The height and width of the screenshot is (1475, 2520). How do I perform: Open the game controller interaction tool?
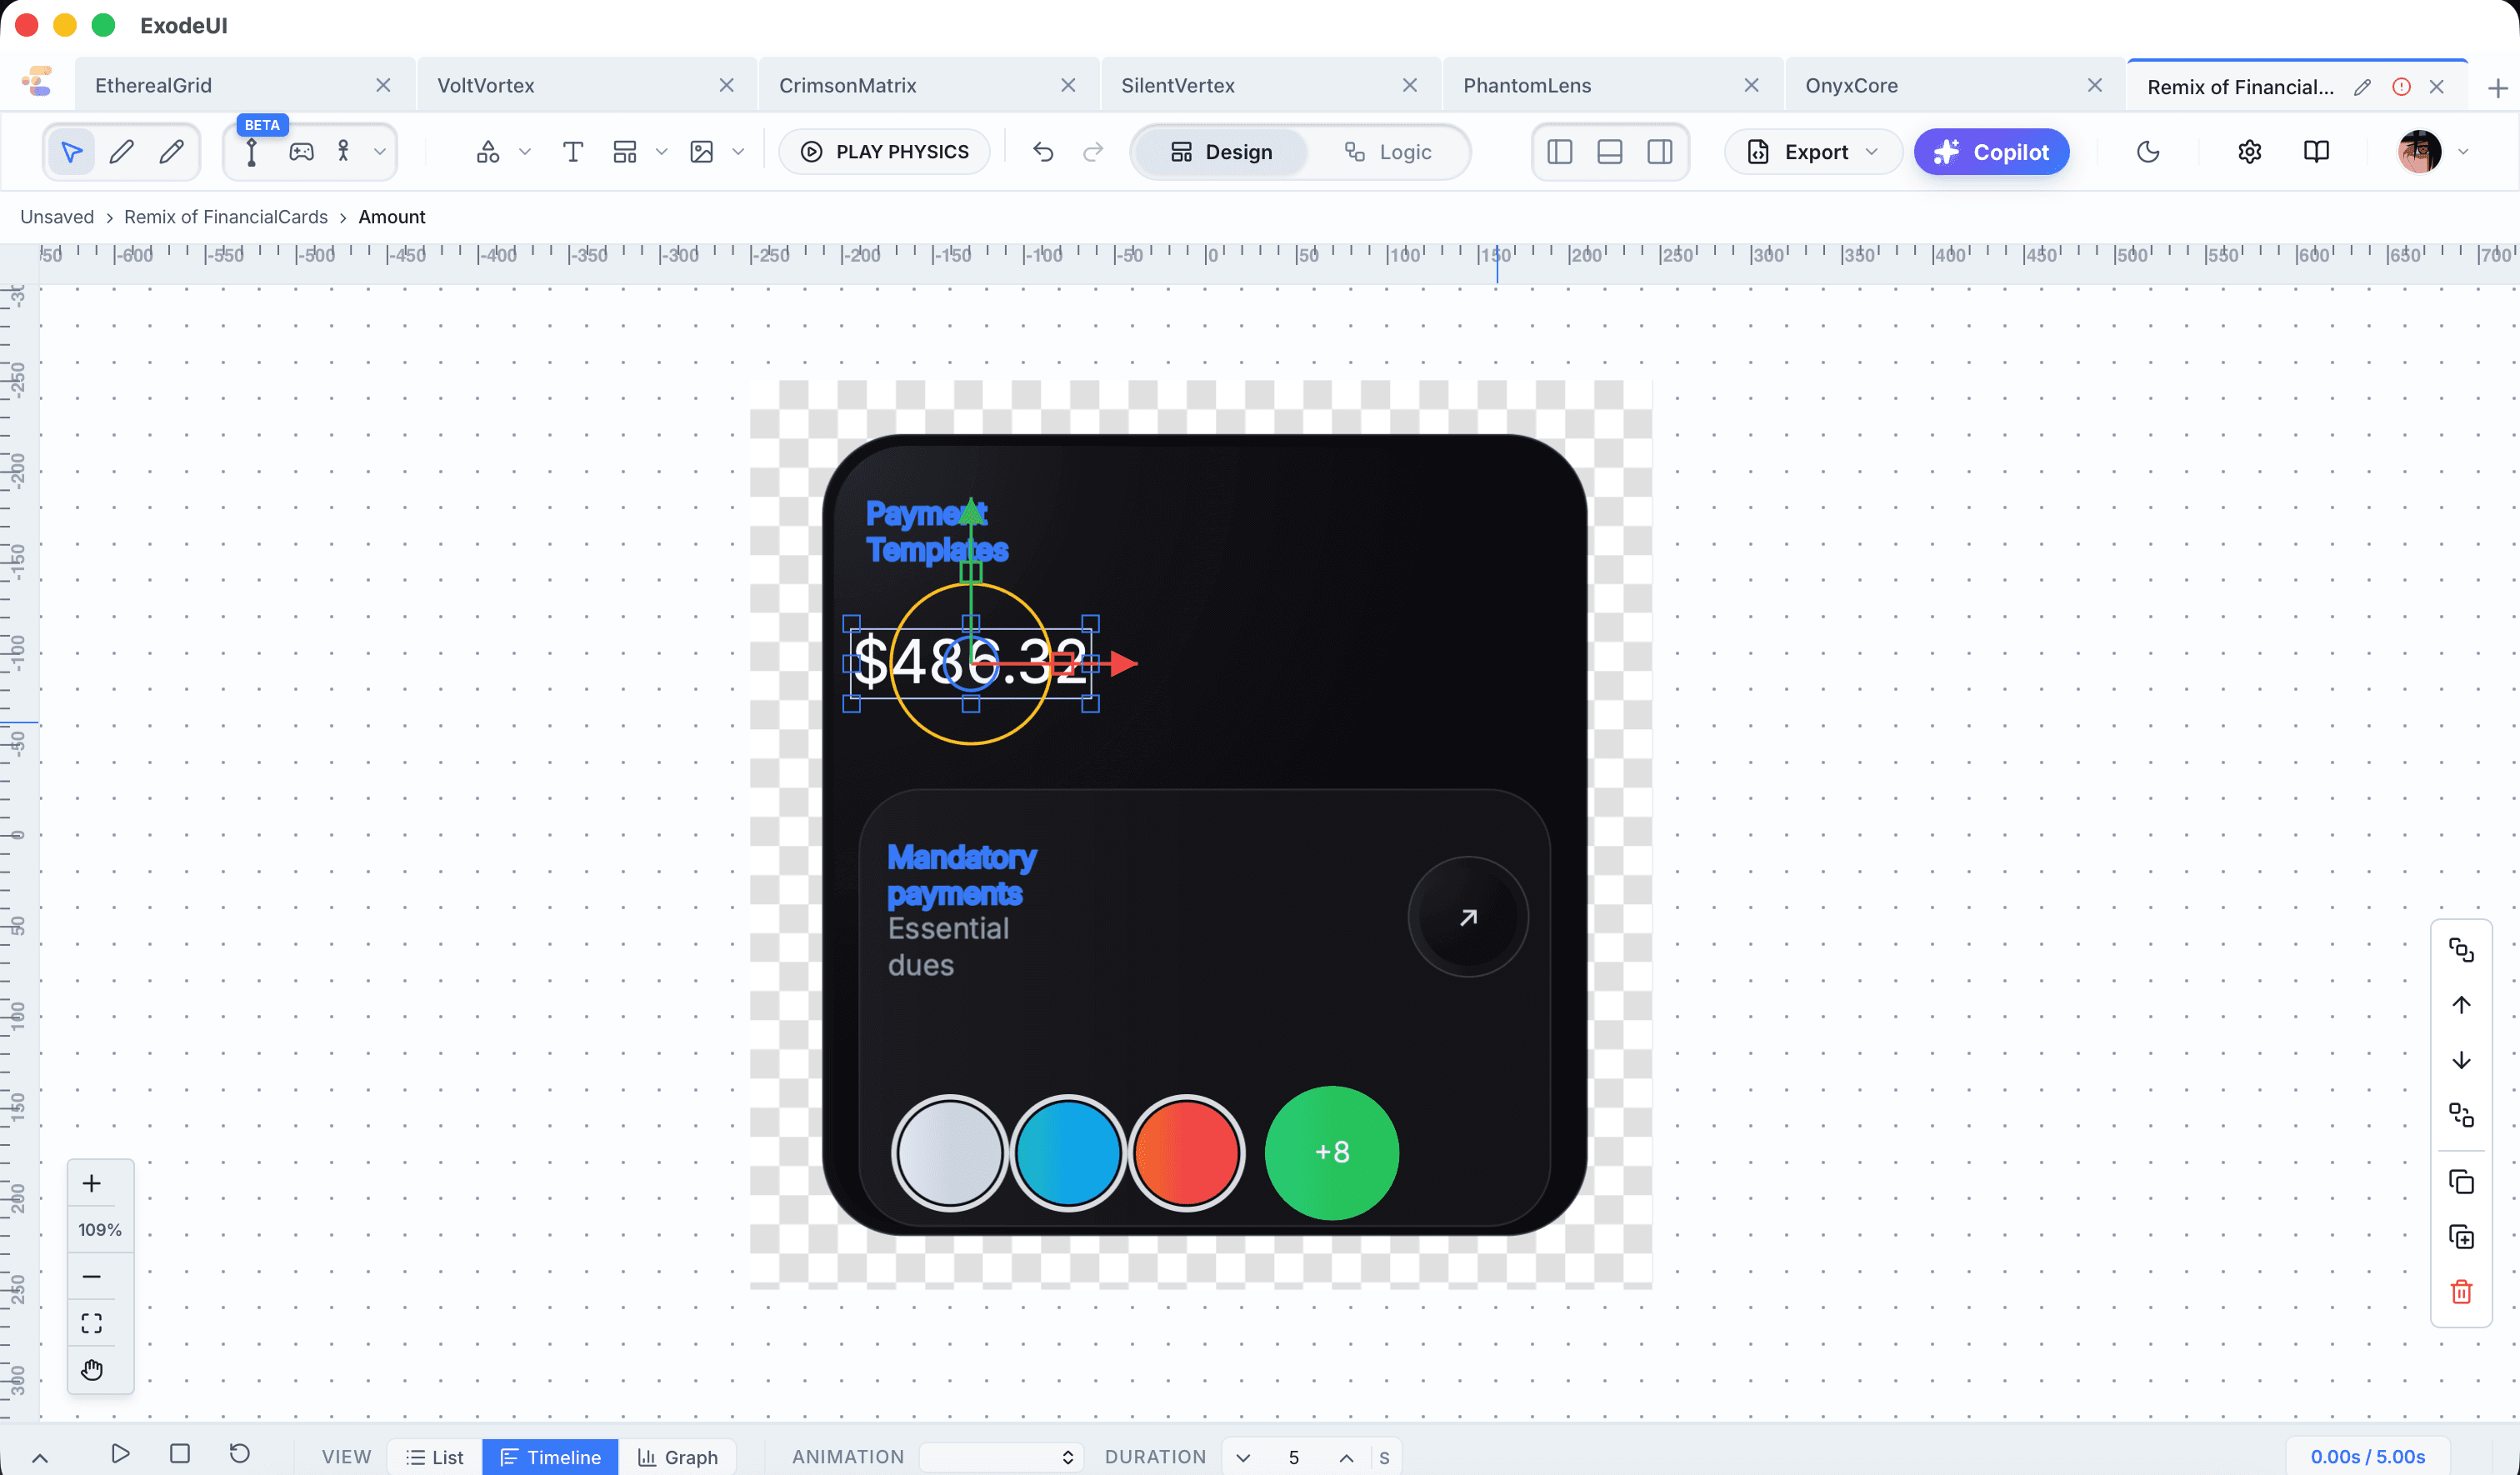click(302, 151)
